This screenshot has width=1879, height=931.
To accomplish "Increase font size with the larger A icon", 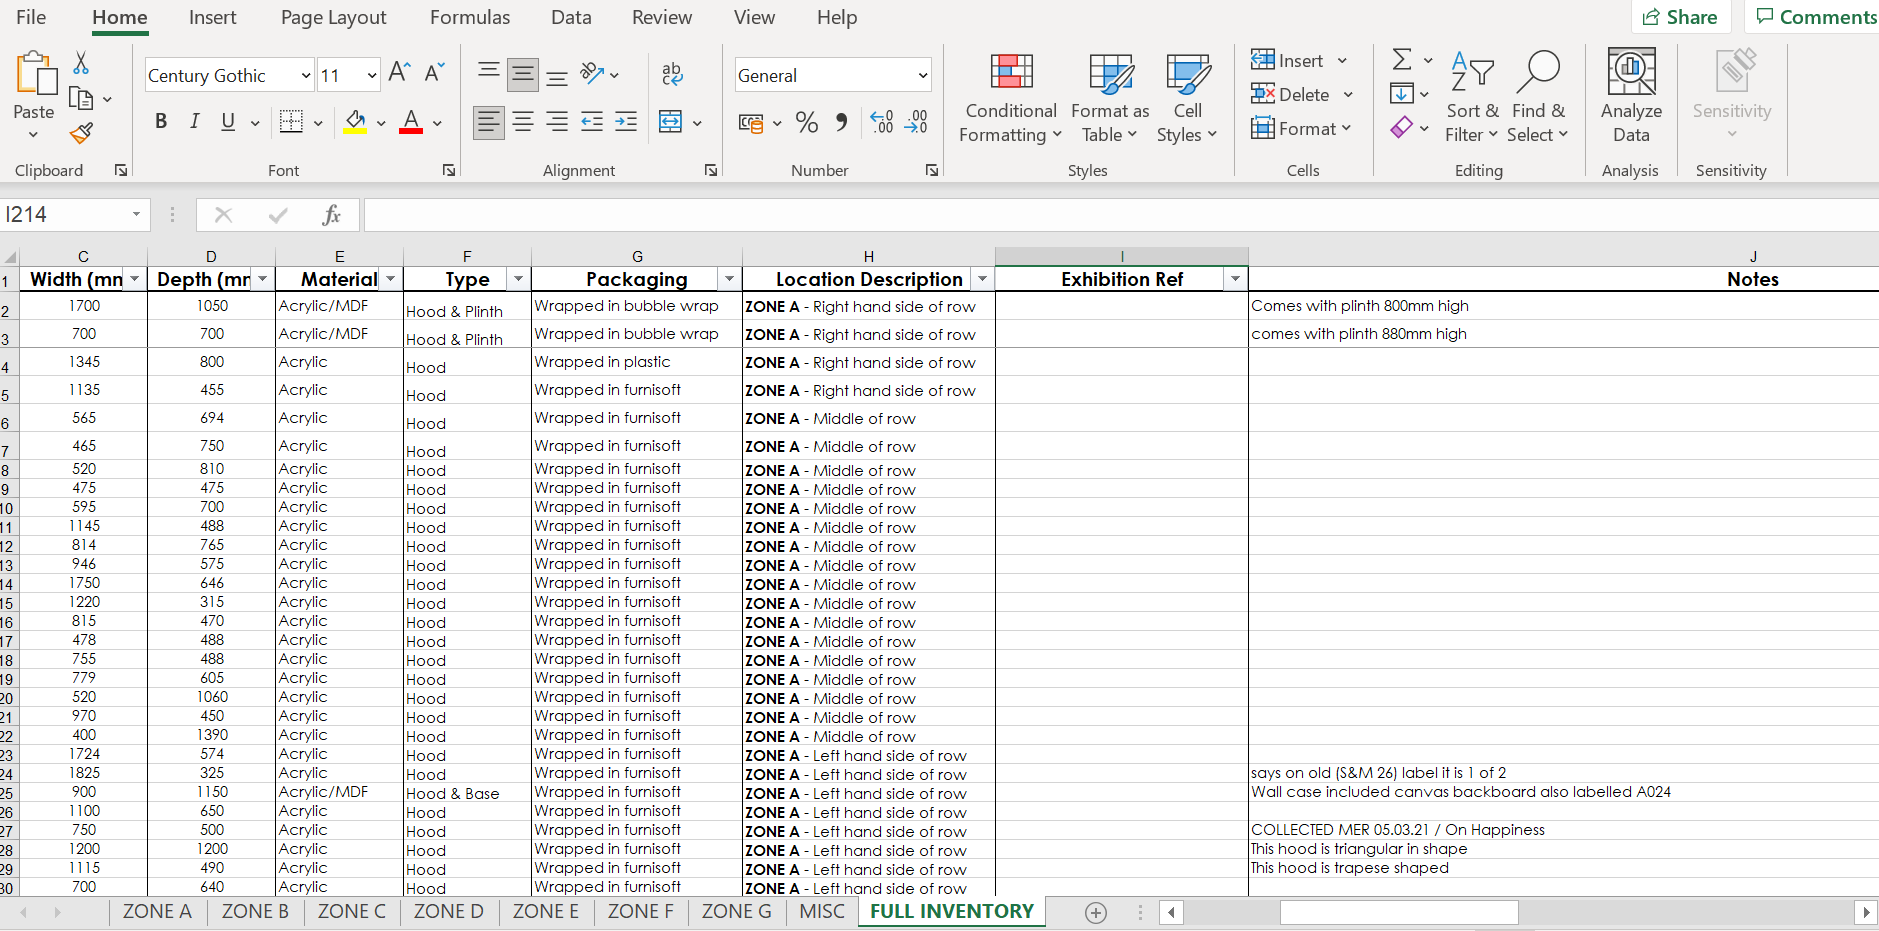I will point(399,72).
